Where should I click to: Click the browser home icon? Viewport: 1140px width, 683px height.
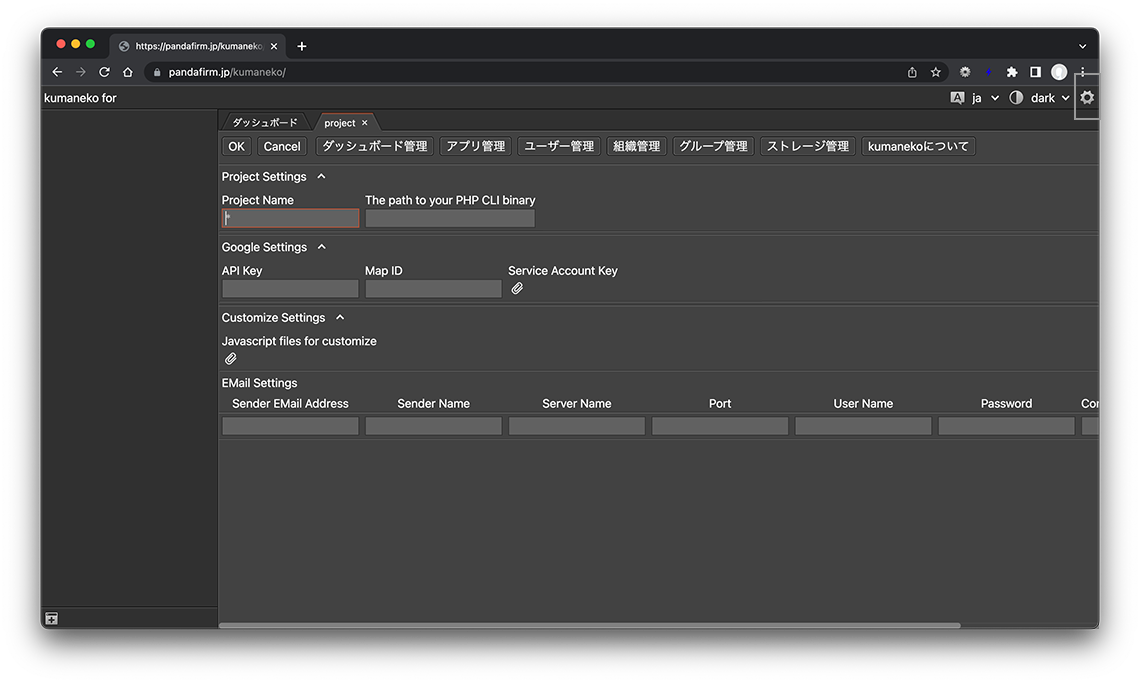coord(128,72)
